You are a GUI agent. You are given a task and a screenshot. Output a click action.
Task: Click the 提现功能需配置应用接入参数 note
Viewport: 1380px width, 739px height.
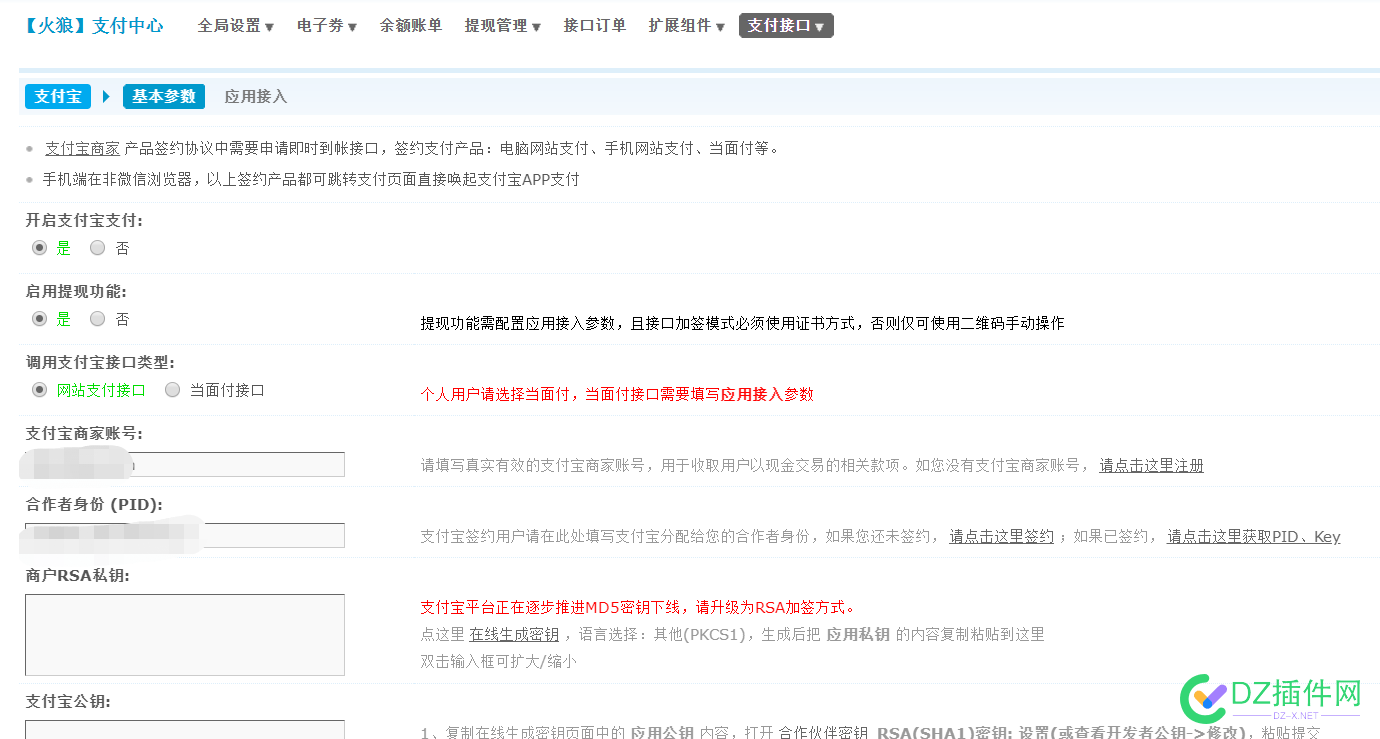pos(742,323)
